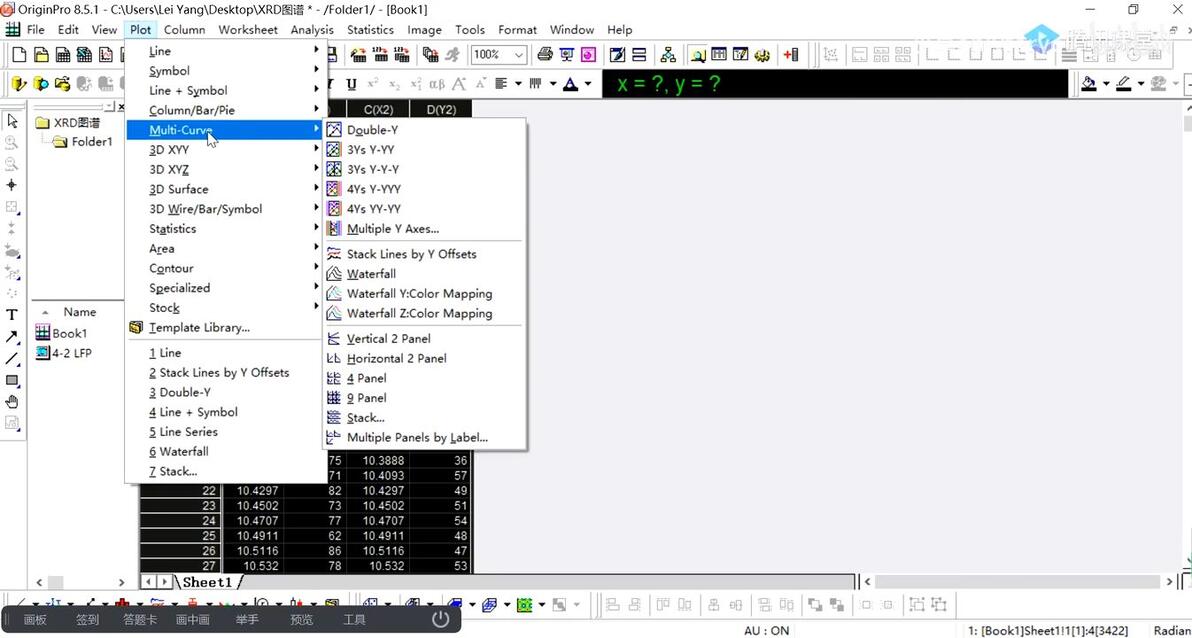The width and height of the screenshot is (1192, 638).
Task: Open the fill color dropdown arrow
Action: [x=1105, y=84]
